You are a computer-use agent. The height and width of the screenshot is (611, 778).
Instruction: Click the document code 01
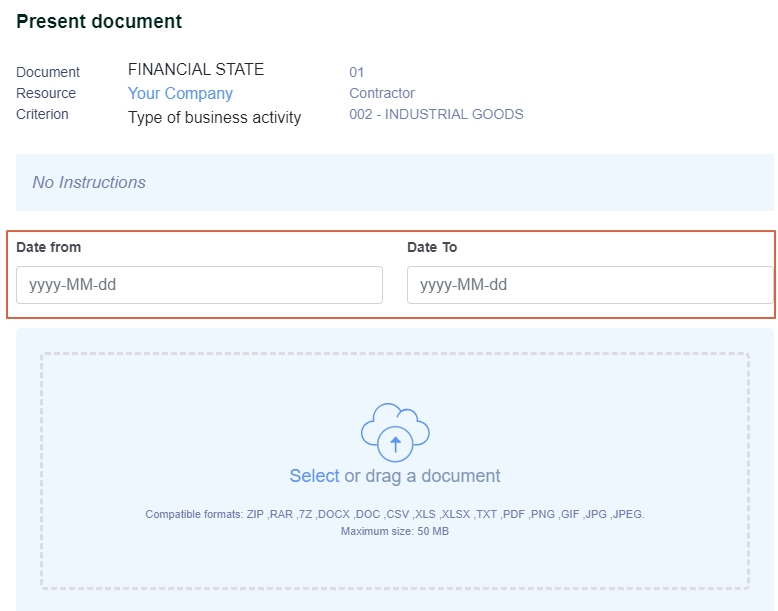point(357,72)
